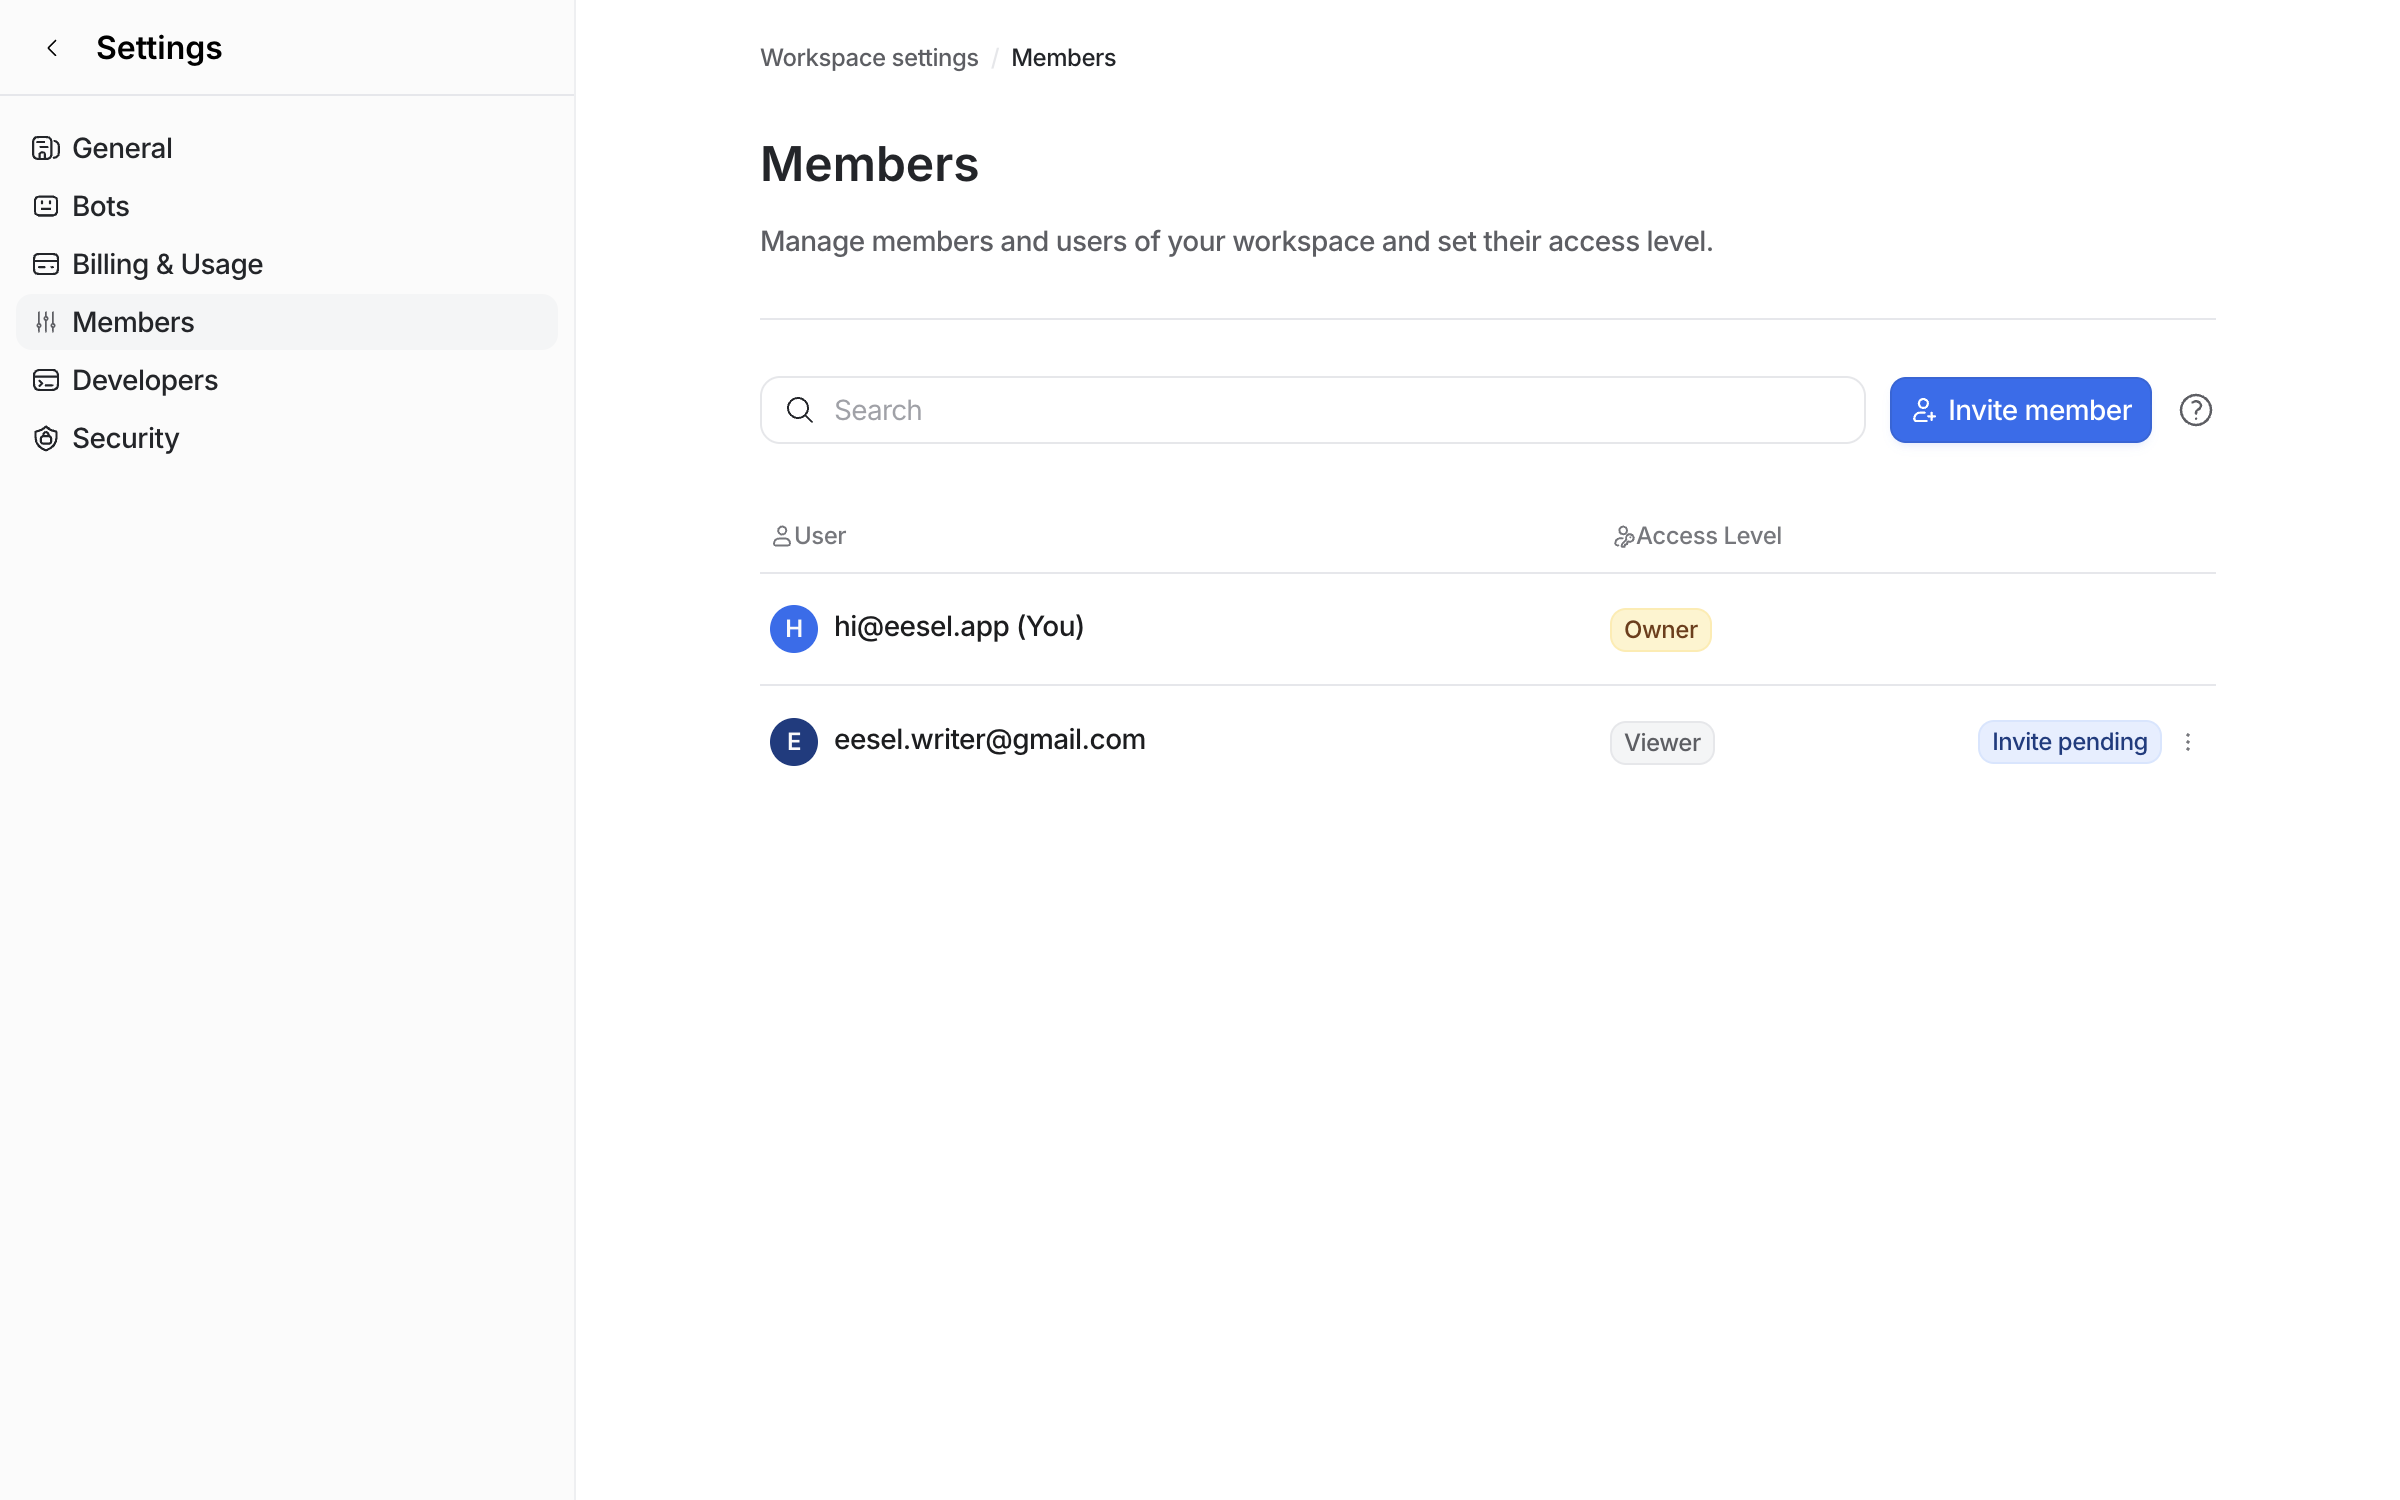Focus the member Search field

[1312, 410]
